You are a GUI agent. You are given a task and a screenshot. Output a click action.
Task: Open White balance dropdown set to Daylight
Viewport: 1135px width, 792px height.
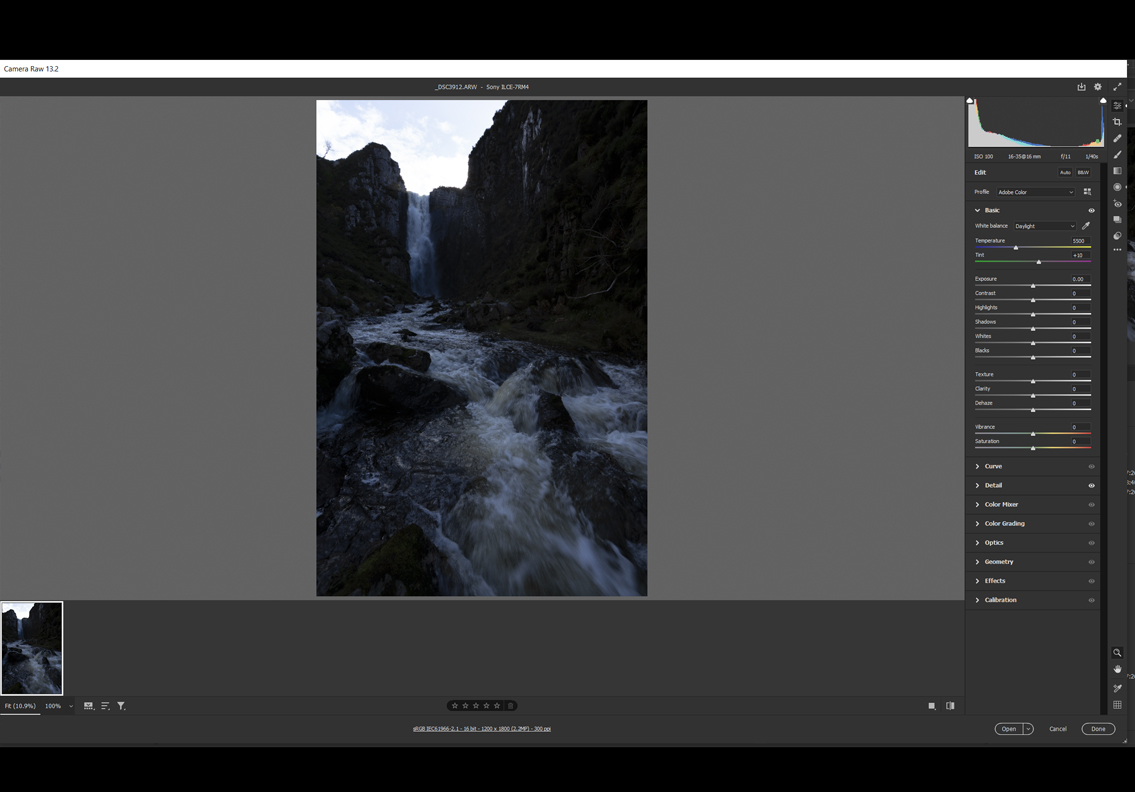pos(1045,226)
